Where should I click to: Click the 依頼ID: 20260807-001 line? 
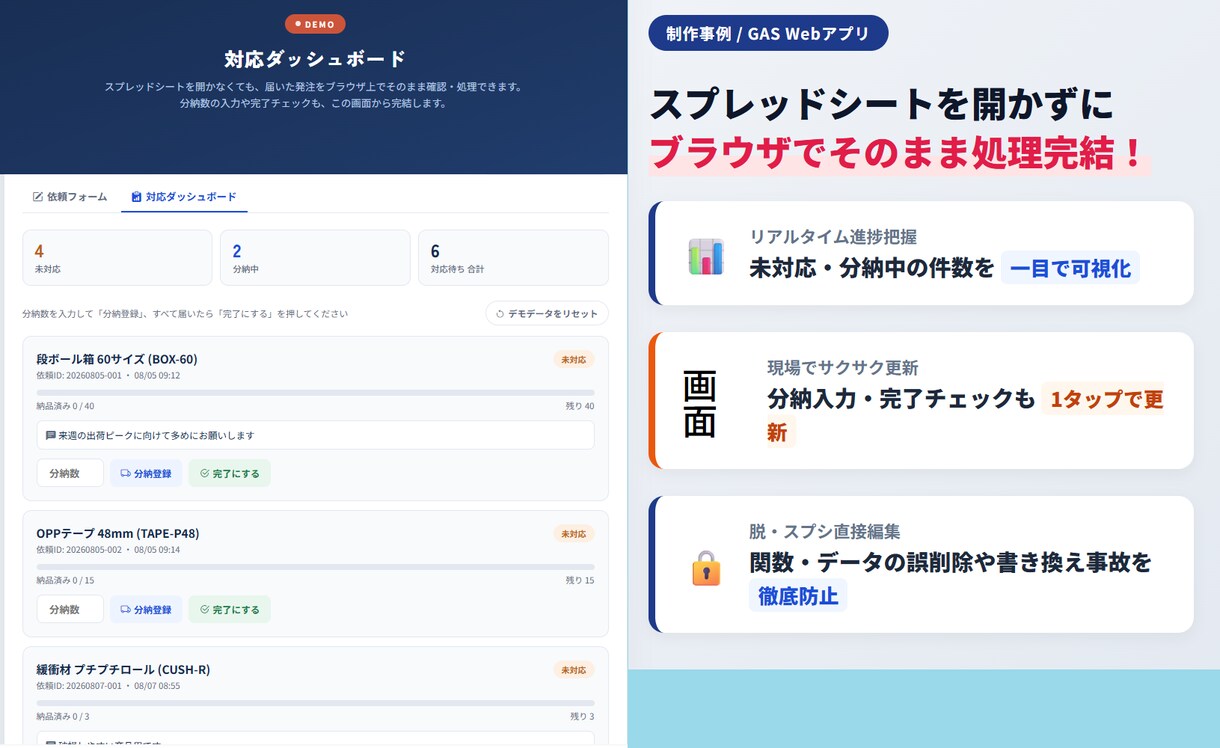(108, 686)
